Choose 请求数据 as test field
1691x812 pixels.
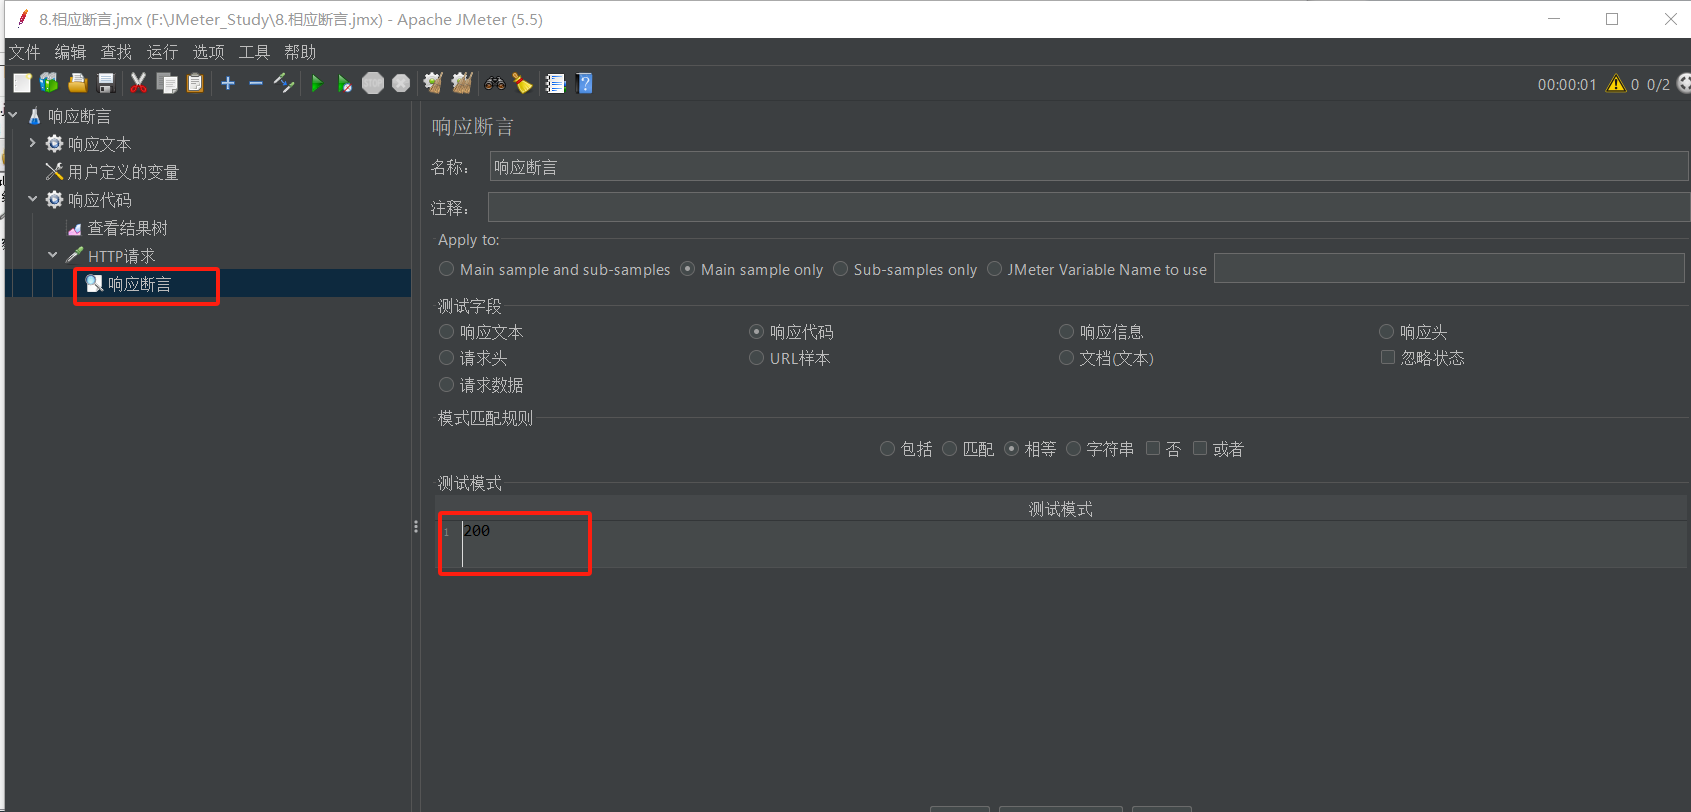[447, 385]
